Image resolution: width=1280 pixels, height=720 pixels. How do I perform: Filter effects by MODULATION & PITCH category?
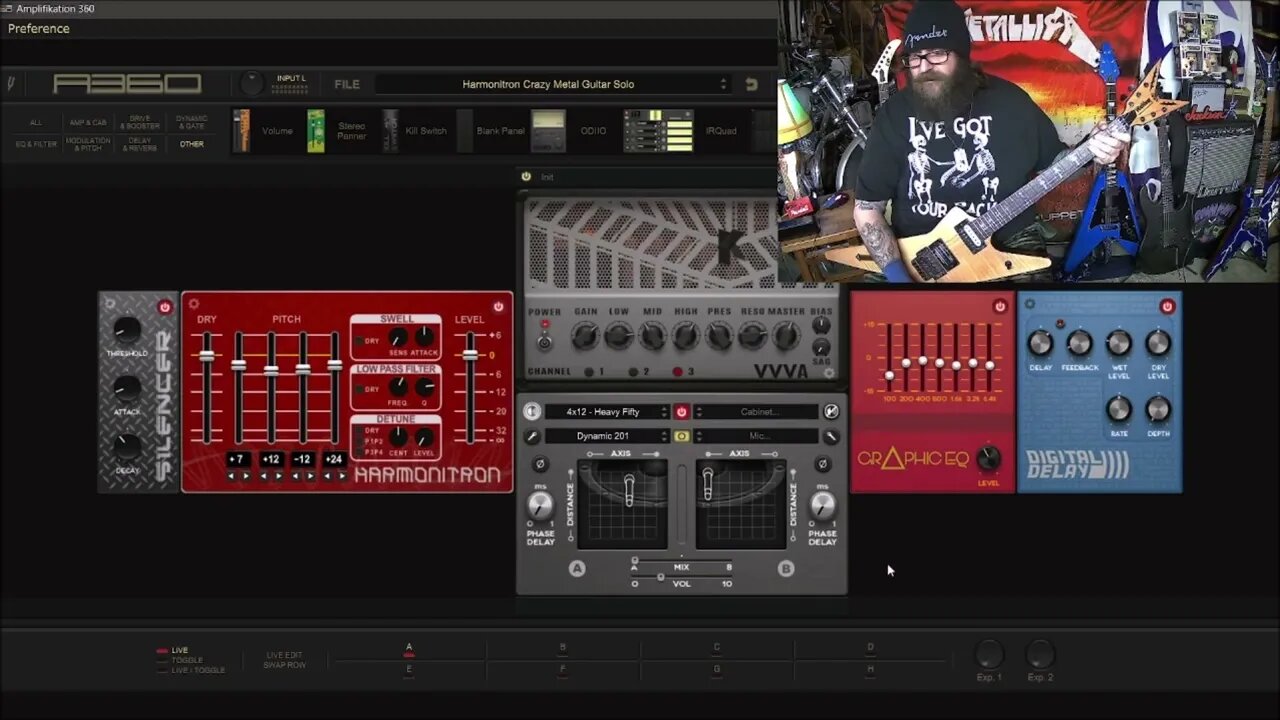[x=88, y=144]
